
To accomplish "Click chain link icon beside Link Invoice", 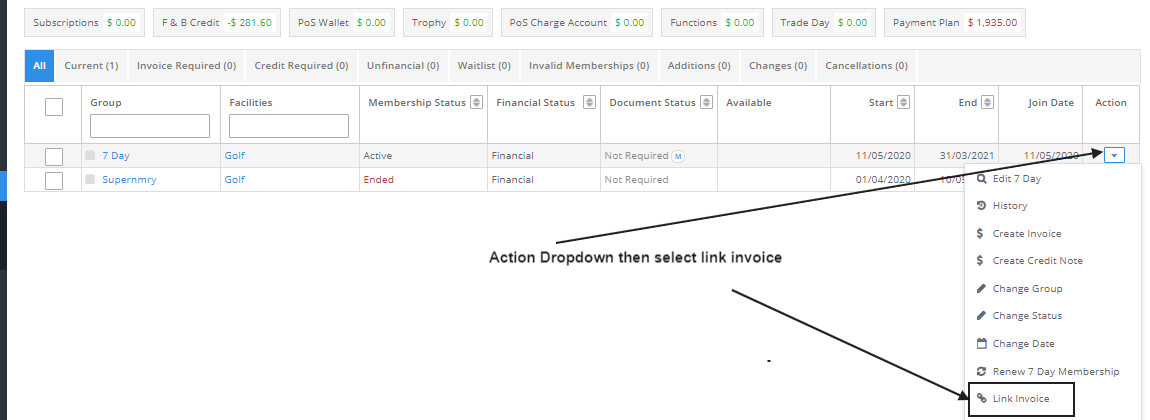I will 982,399.
